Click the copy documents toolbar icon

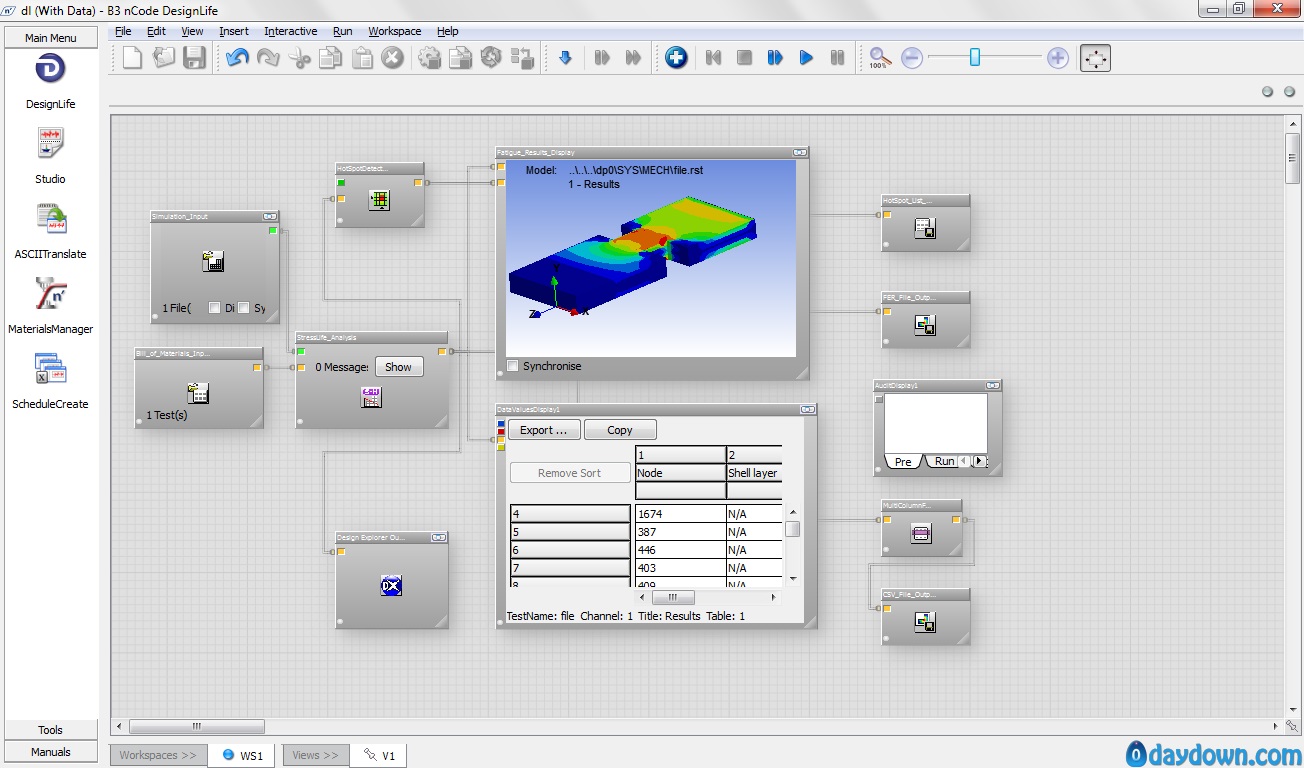click(x=330, y=58)
